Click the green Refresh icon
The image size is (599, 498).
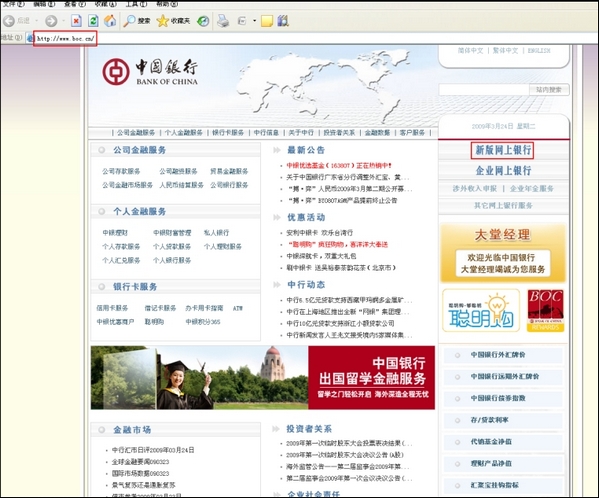click(93, 21)
